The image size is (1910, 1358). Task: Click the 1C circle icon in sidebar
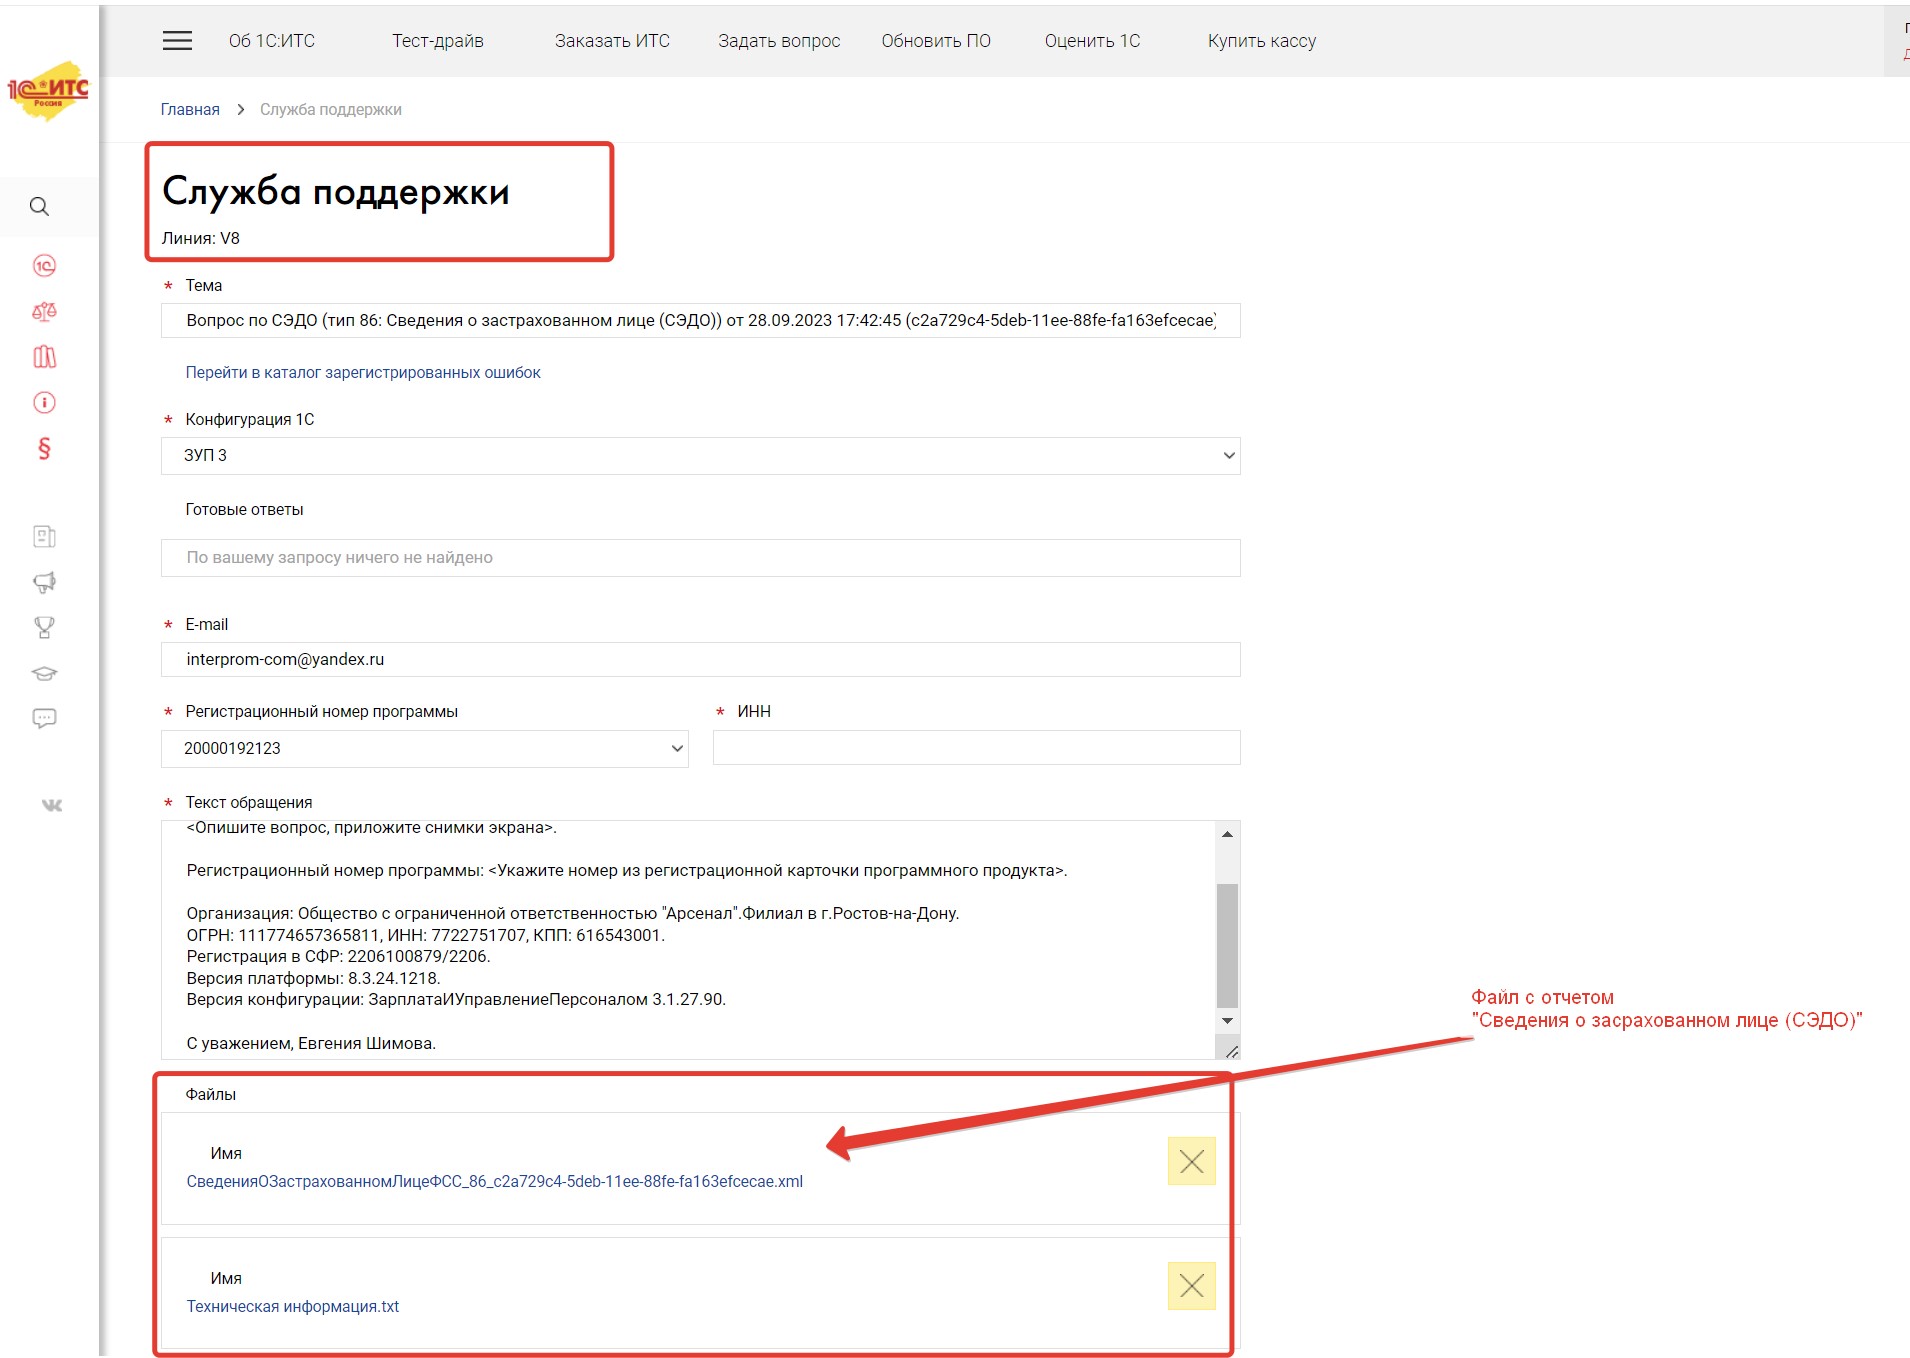point(44,266)
